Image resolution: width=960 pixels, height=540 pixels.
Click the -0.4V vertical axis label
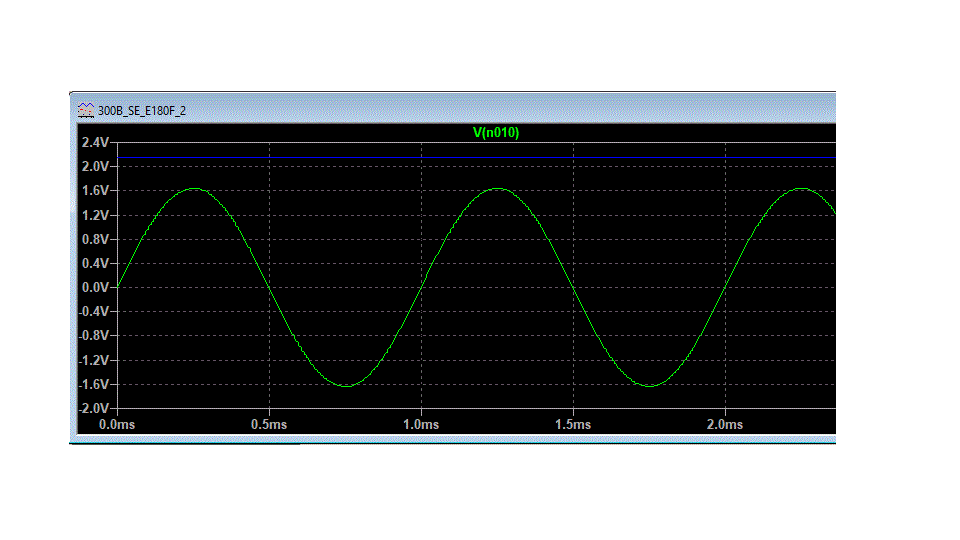pyautogui.click(x=94, y=312)
